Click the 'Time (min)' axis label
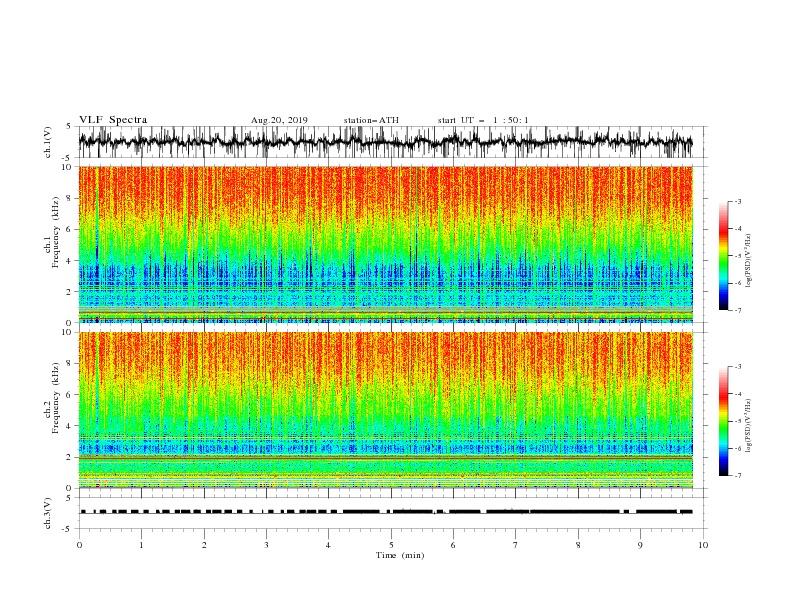The height and width of the screenshot is (612, 792). click(400, 555)
